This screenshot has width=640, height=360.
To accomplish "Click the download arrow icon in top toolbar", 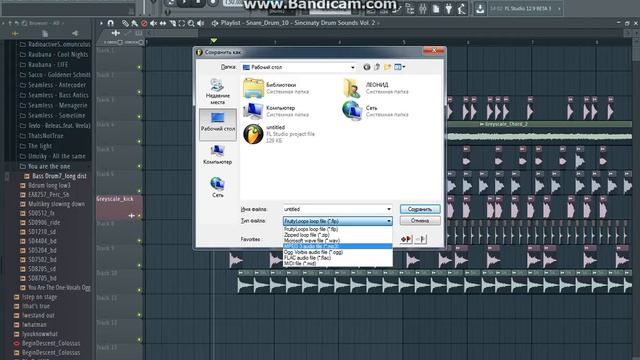I will tap(480, 8).
